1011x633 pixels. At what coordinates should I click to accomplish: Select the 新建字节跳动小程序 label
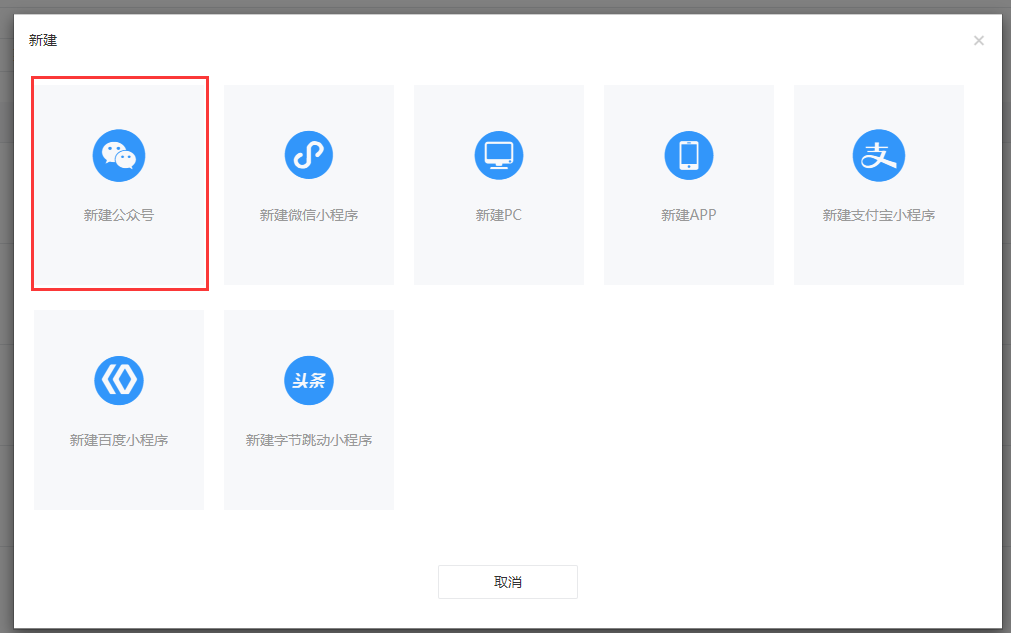pyautogui.click(x=309, y=440)
